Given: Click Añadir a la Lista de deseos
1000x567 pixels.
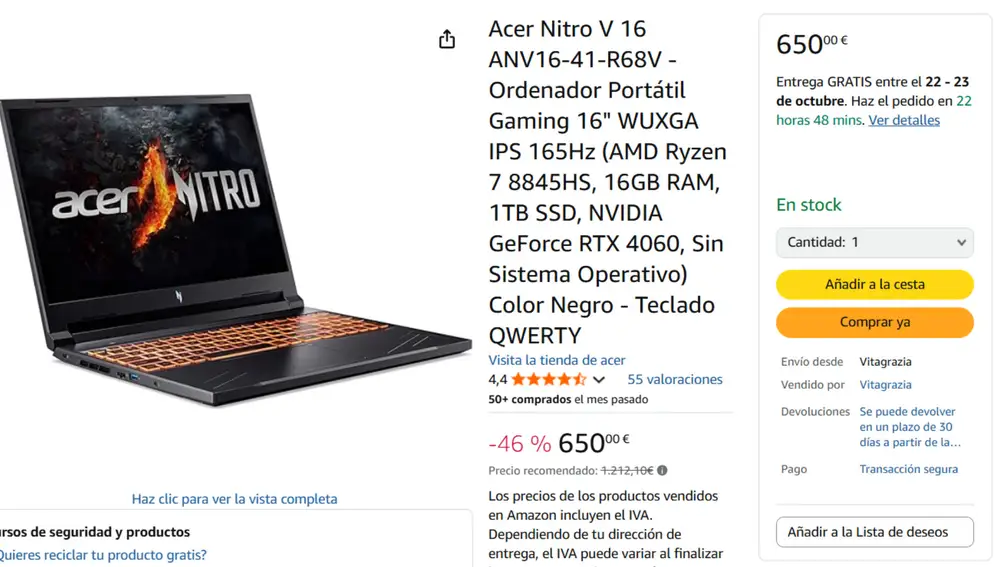Looking at the screenshot, I should pyautogui.click(x=874, y=532).
